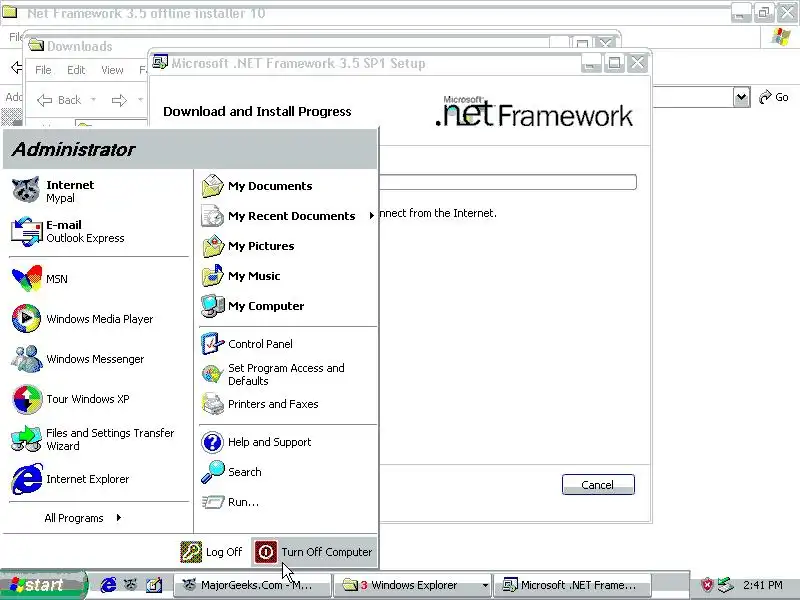Click third quick launch icon on taskbar
This screenshot has width=800, height=600.
[x=154, y=585]
